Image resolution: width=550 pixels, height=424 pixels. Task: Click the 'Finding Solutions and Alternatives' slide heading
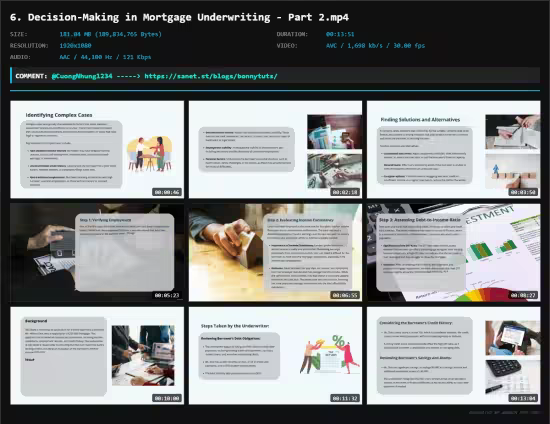420,120
